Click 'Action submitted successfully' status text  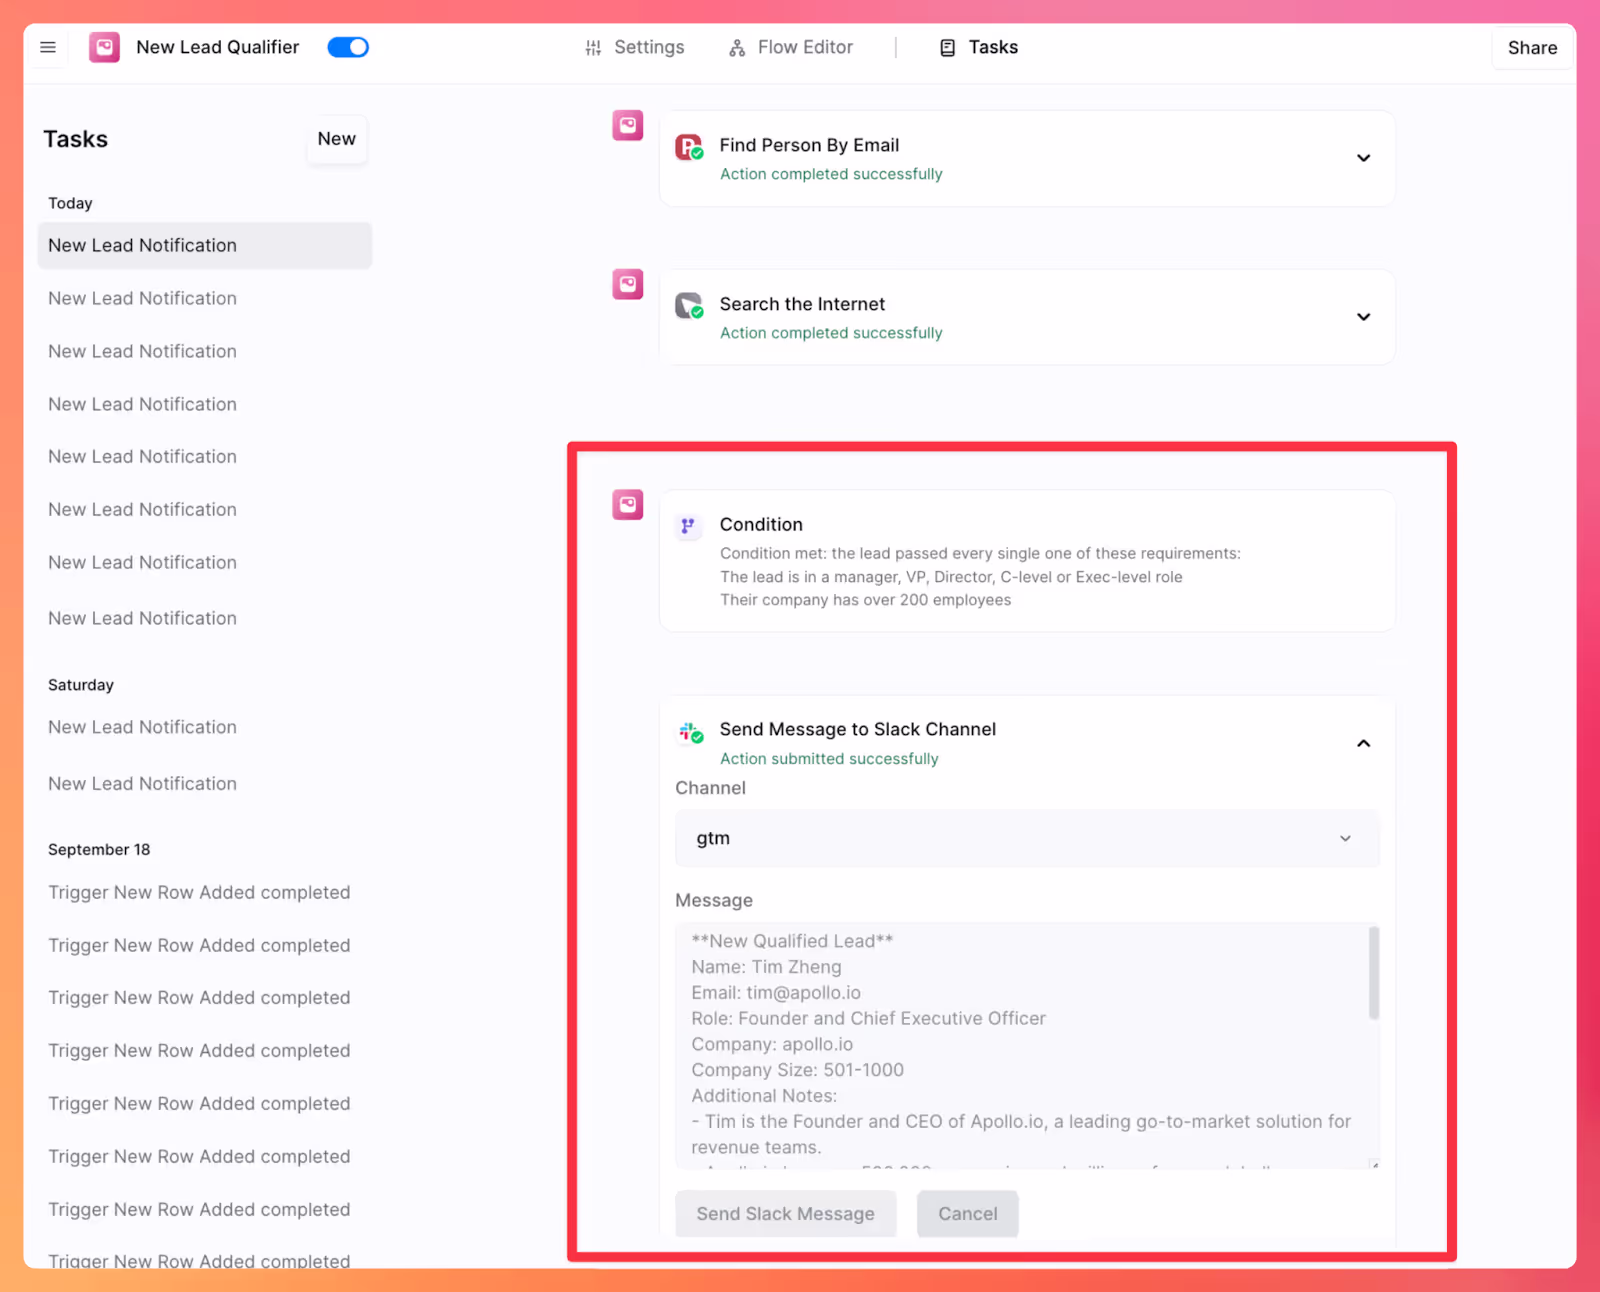pyautogui.click(x=829, y=759)
